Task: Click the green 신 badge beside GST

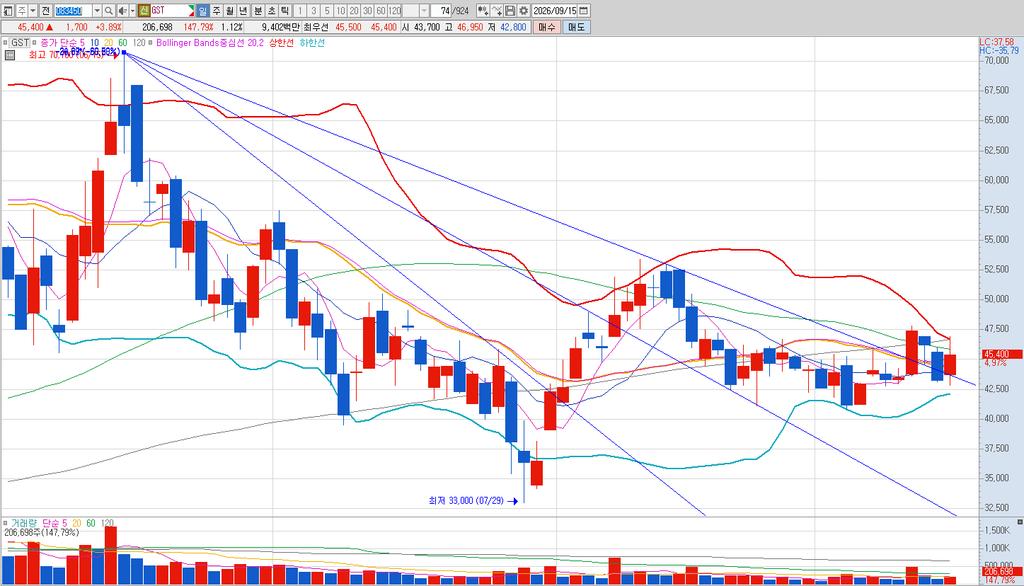Action: pyautogui.click(x=144, y=10)
